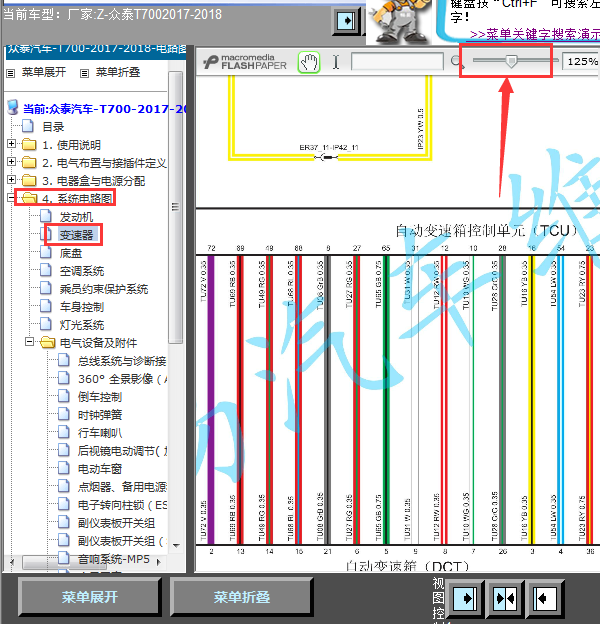Open the 底盘 circuit diagram
Screen dimensions: 600x624
(71, 253)
